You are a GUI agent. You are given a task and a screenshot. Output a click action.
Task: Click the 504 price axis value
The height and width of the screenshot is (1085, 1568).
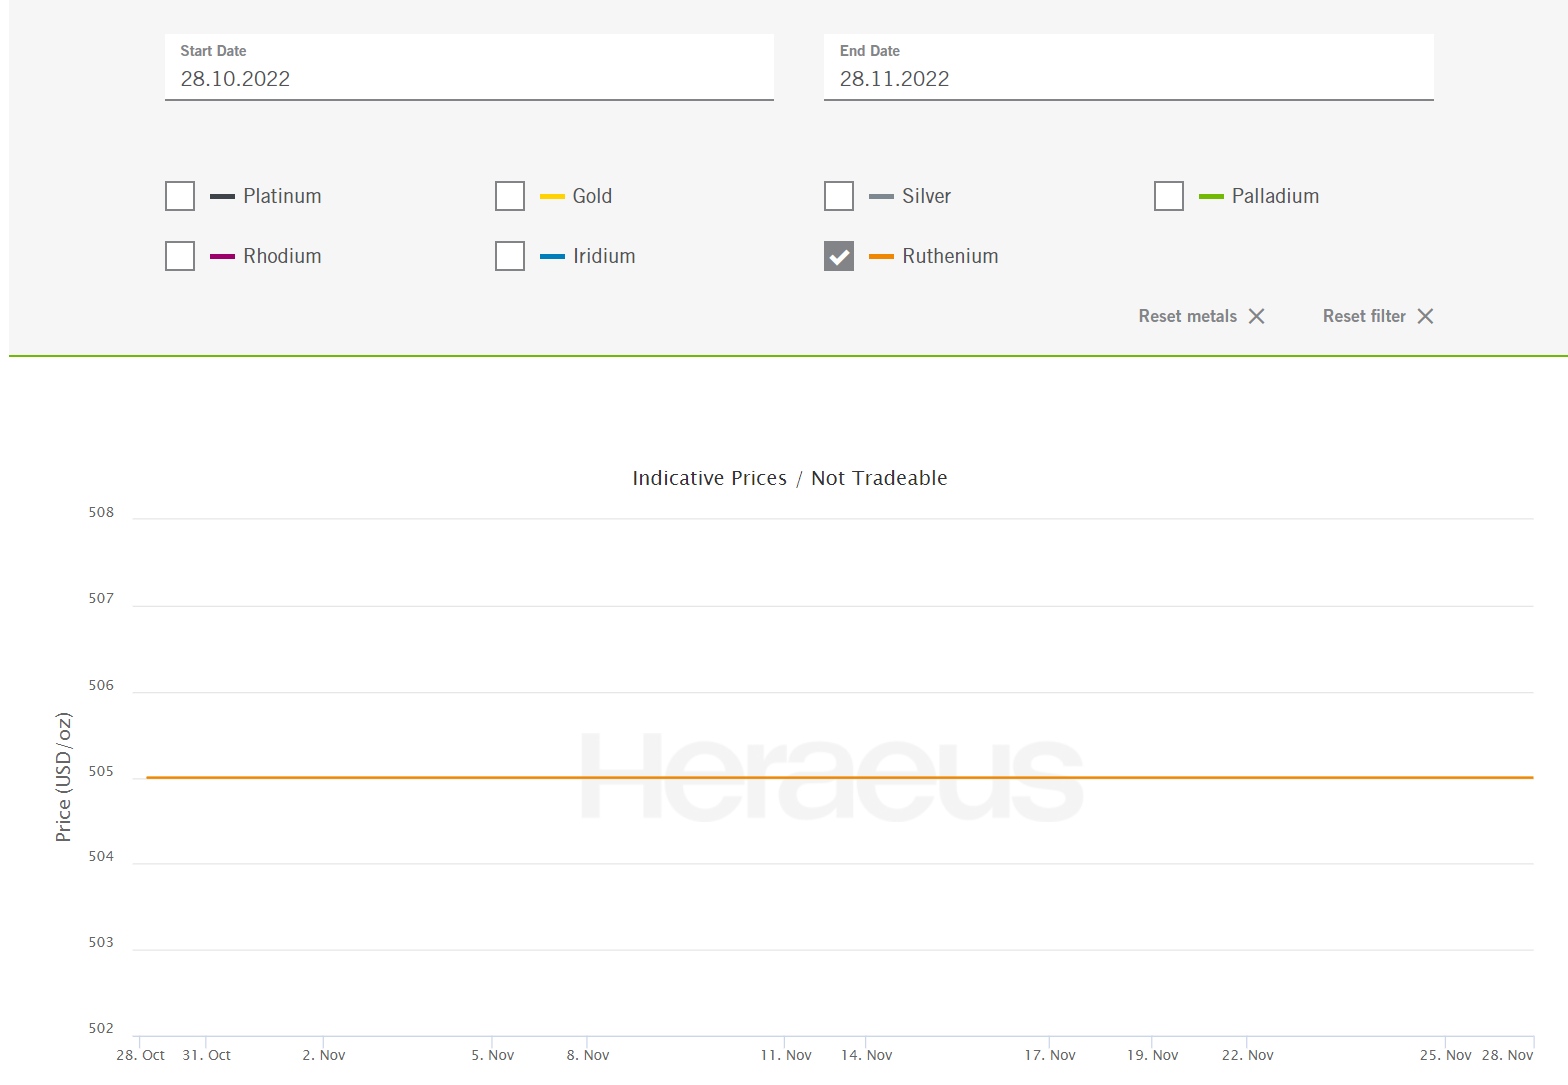tap(101, 856)
